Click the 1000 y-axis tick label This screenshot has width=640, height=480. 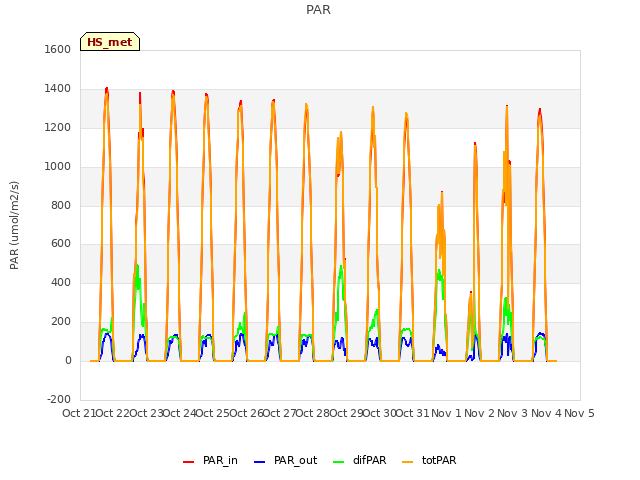(58, 167)
